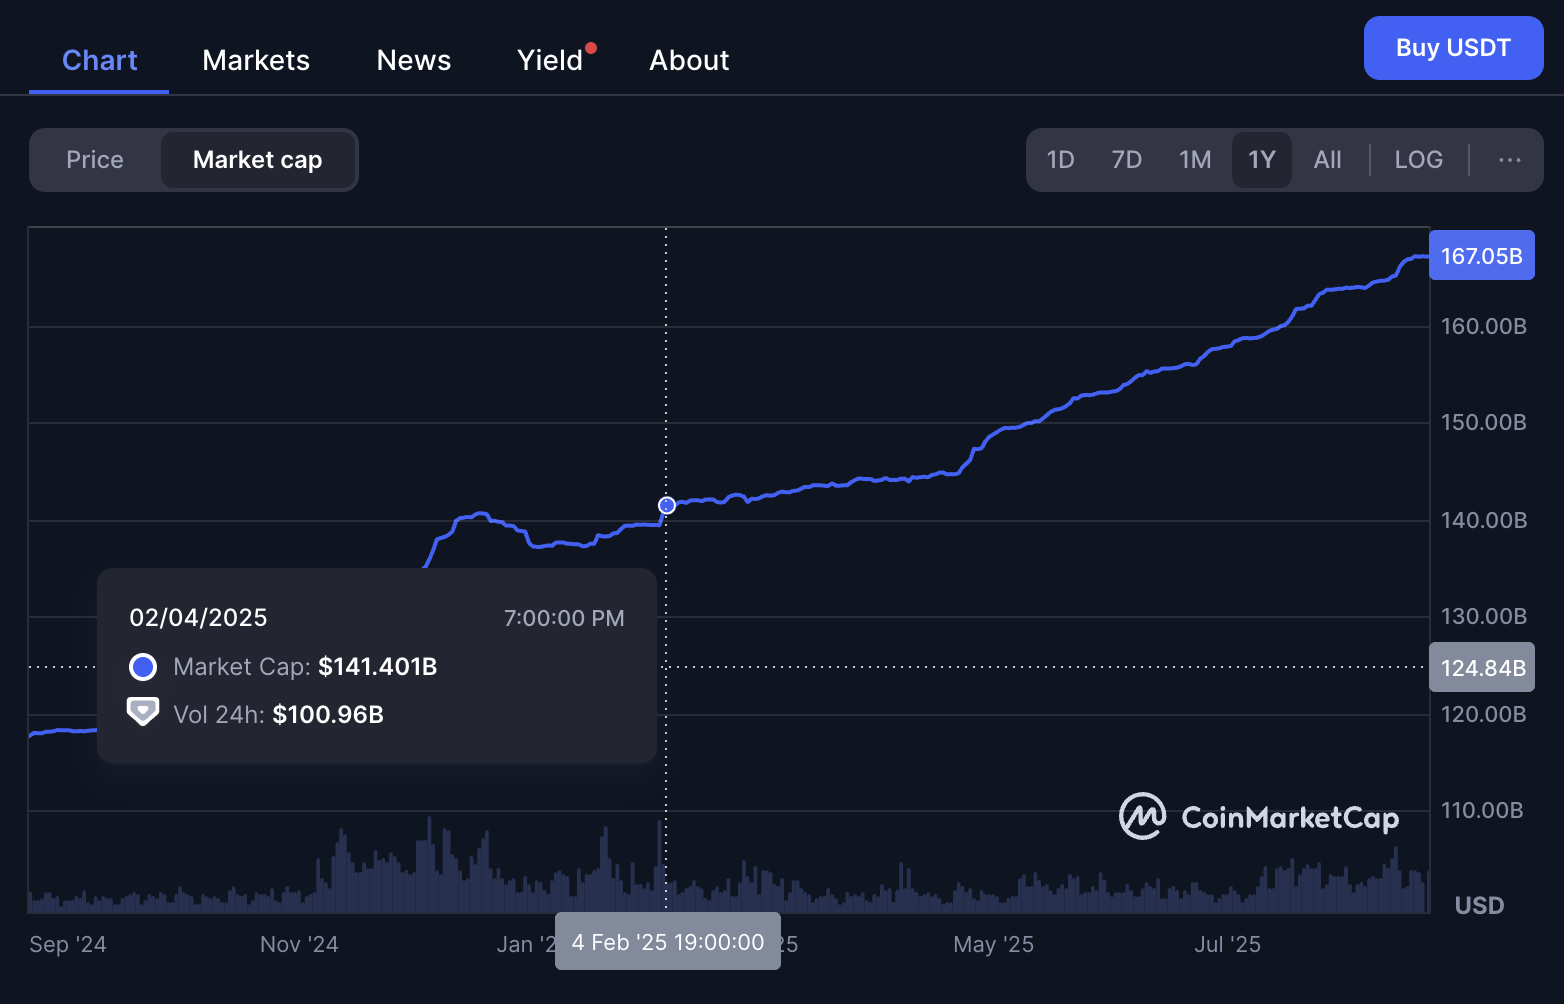Click the blue Market Cap legend dot
The height and width of the screenshot is (1004, 1564).
click(x=143, y=667)
